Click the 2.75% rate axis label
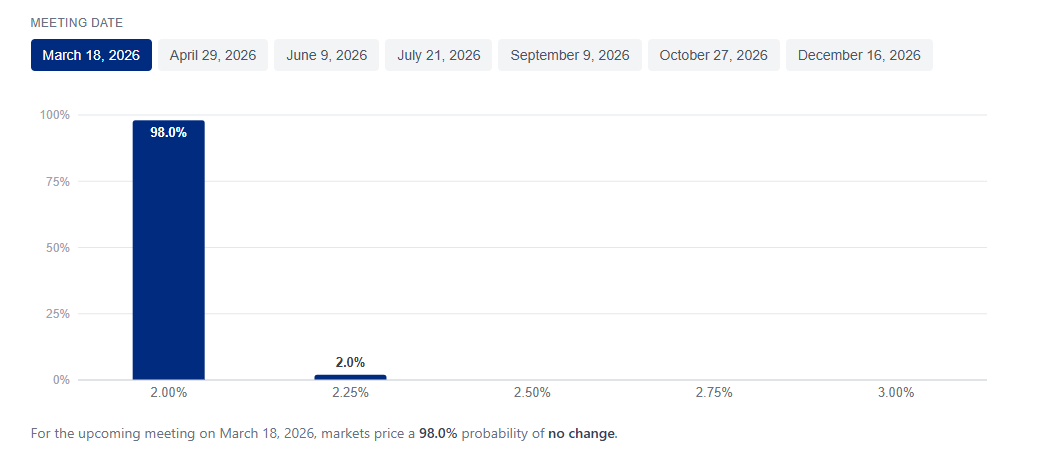 (714, 393)
